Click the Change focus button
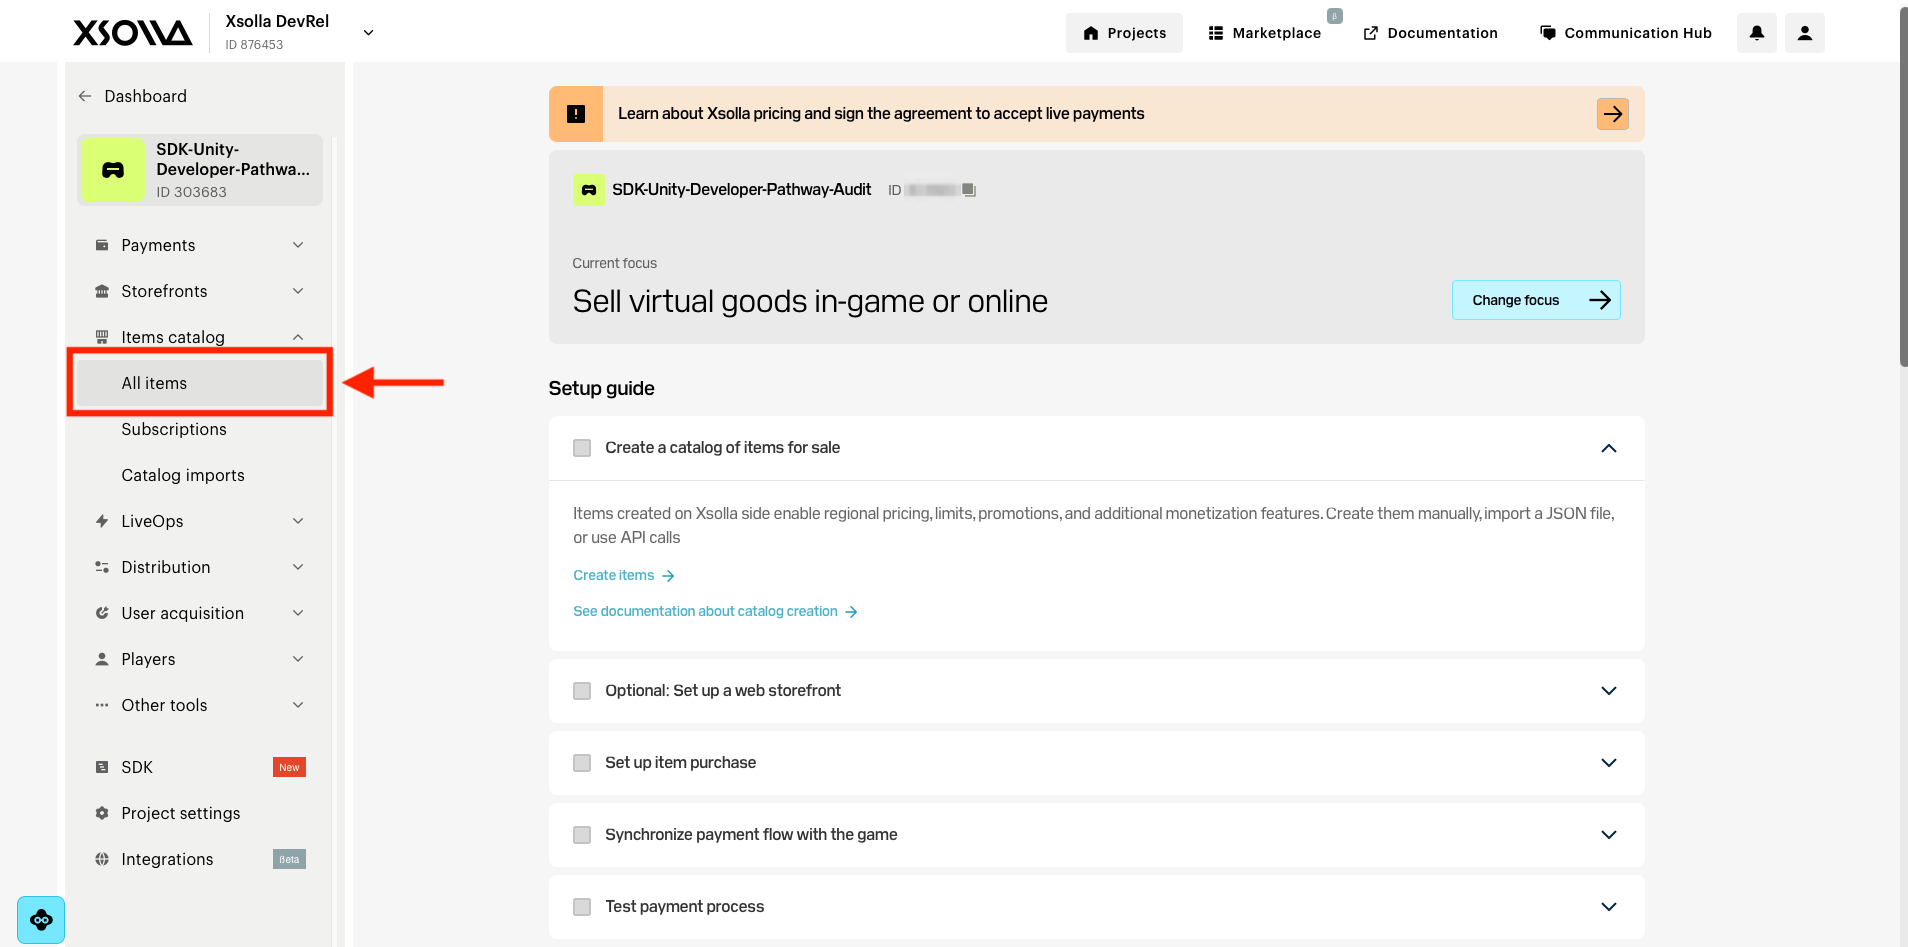The width and height of the screenshot is (1908, 947). point(1536,300)
